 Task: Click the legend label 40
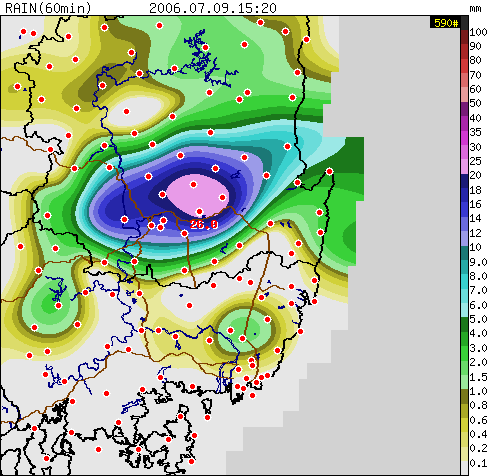tap(475, 118)
